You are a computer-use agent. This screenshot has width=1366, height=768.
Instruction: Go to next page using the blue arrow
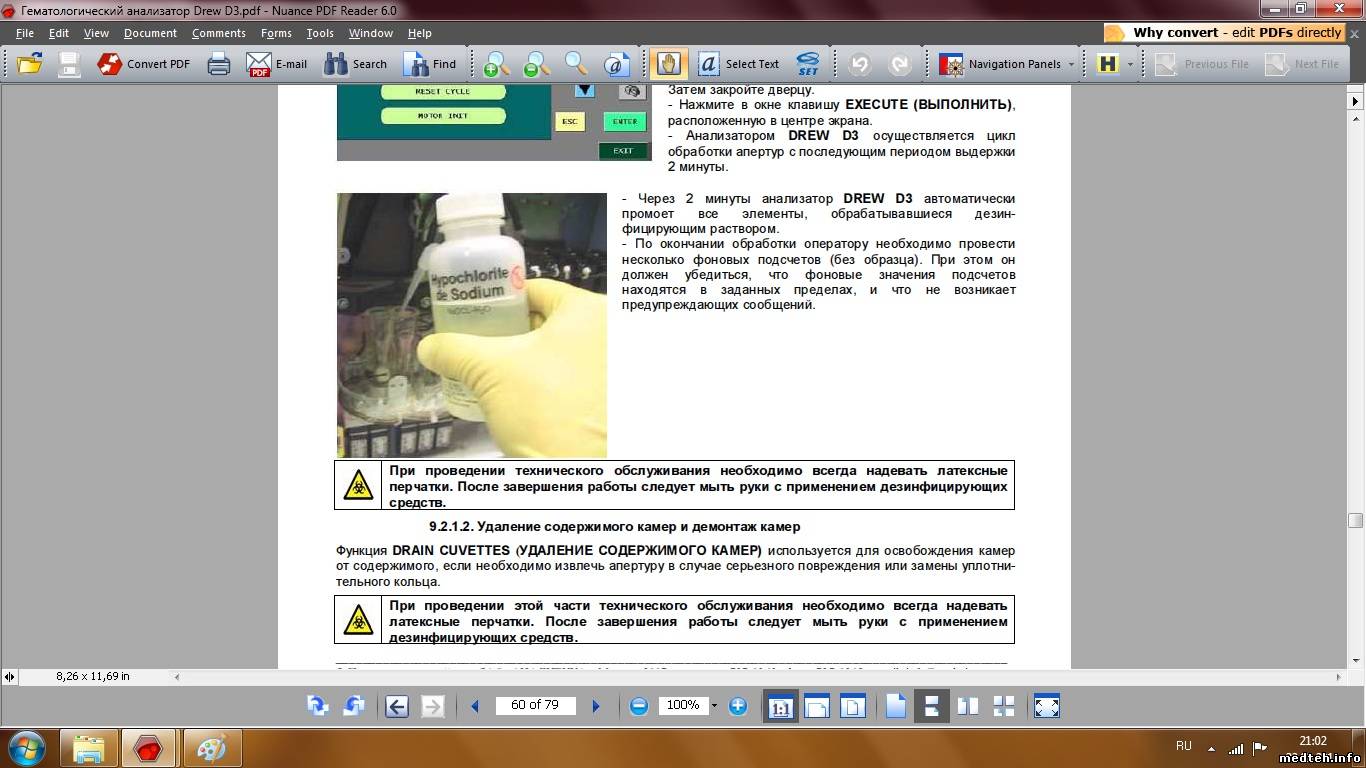coord(596,706)
